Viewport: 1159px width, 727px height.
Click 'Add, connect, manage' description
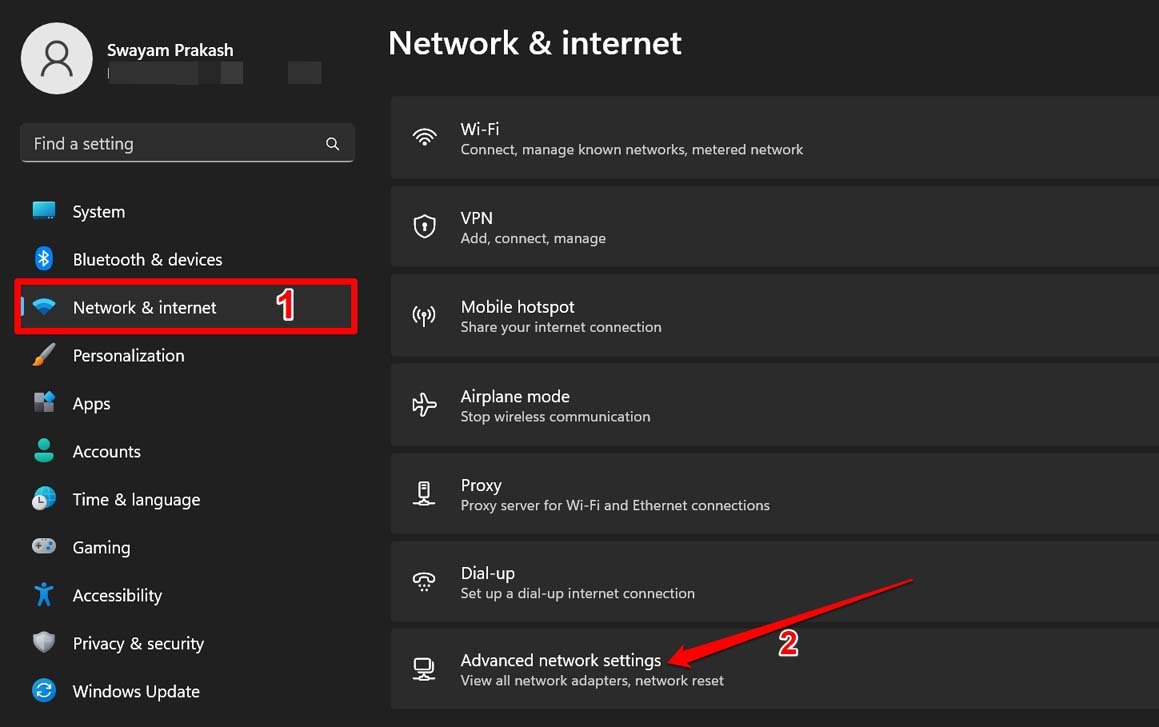tap(533, 239)
